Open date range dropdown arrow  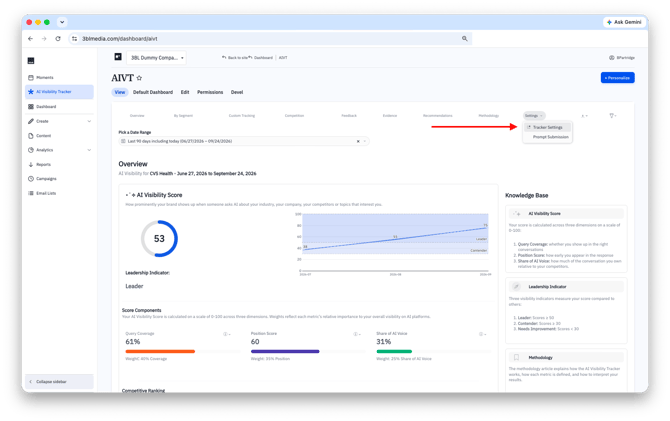point(364,141)
